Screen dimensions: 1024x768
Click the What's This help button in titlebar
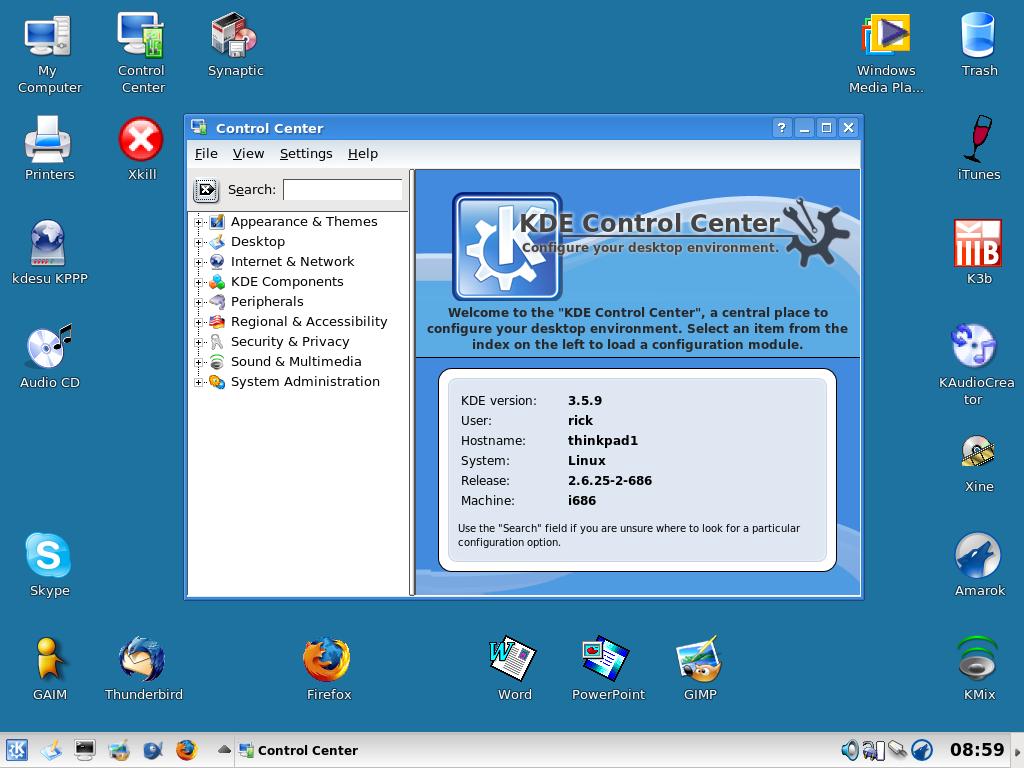tap(782, 128)
